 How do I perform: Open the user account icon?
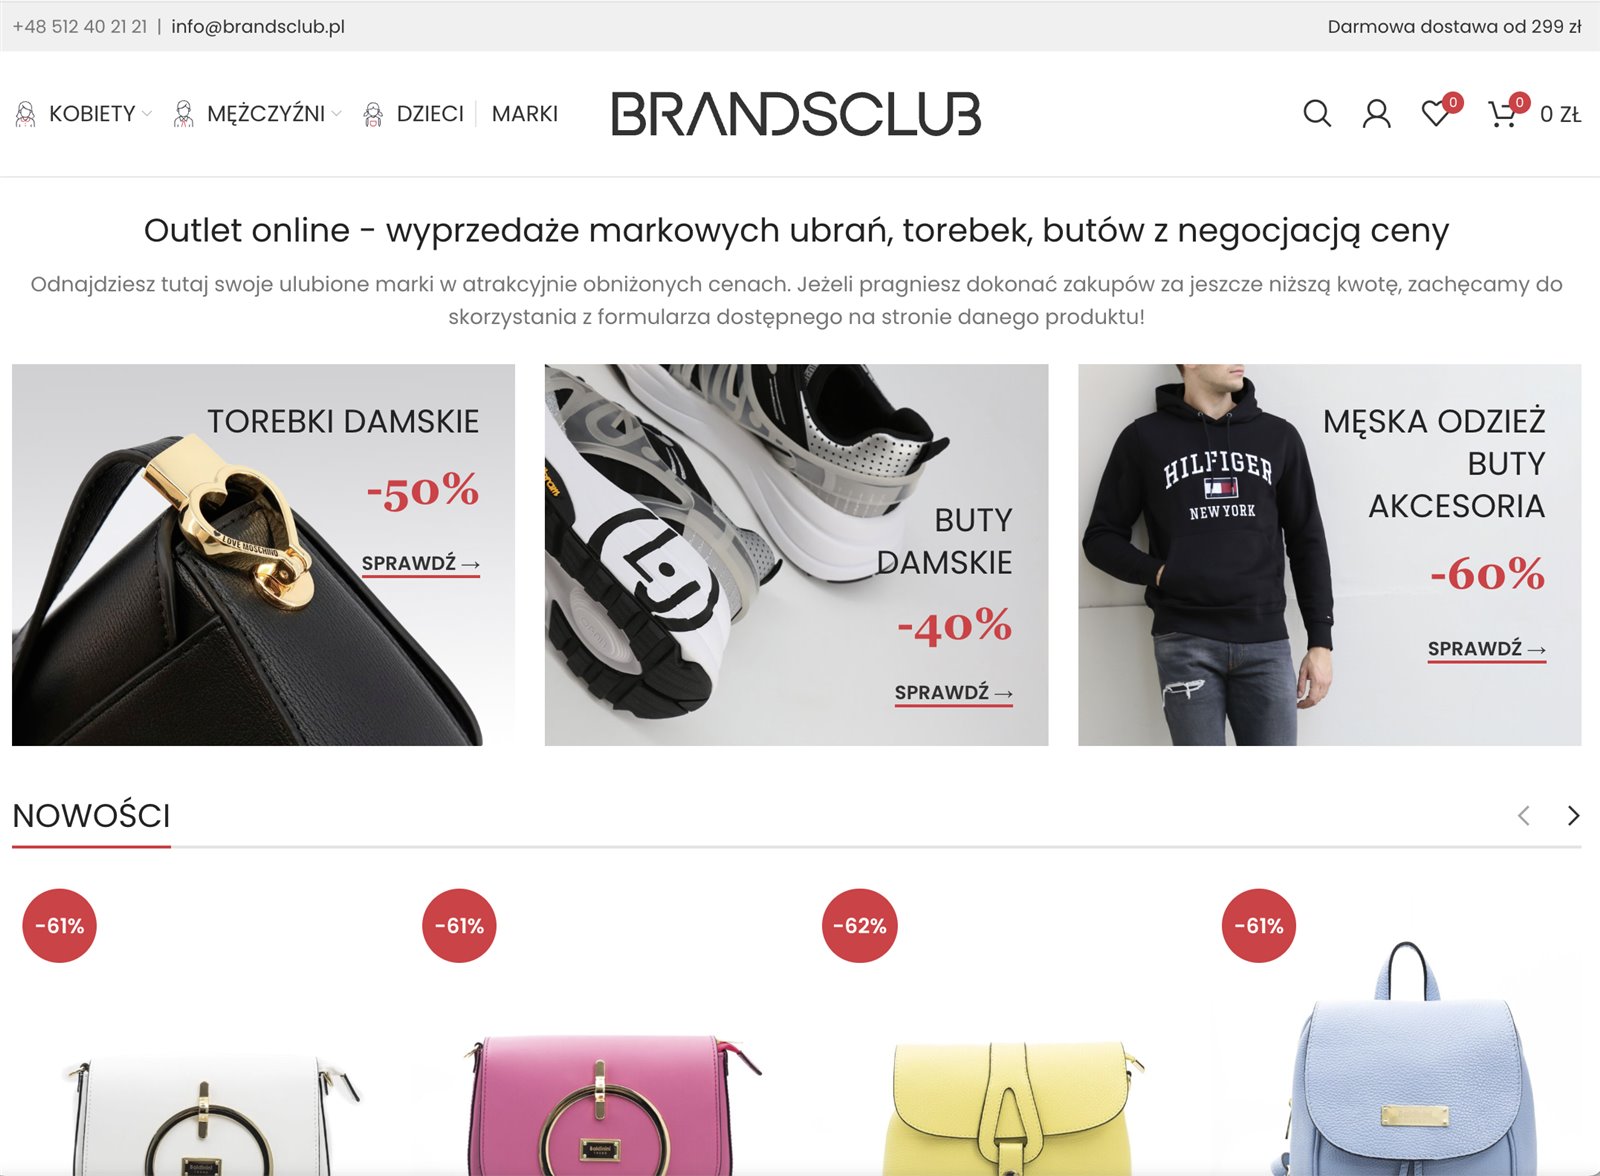click(x=1377, y=114)
